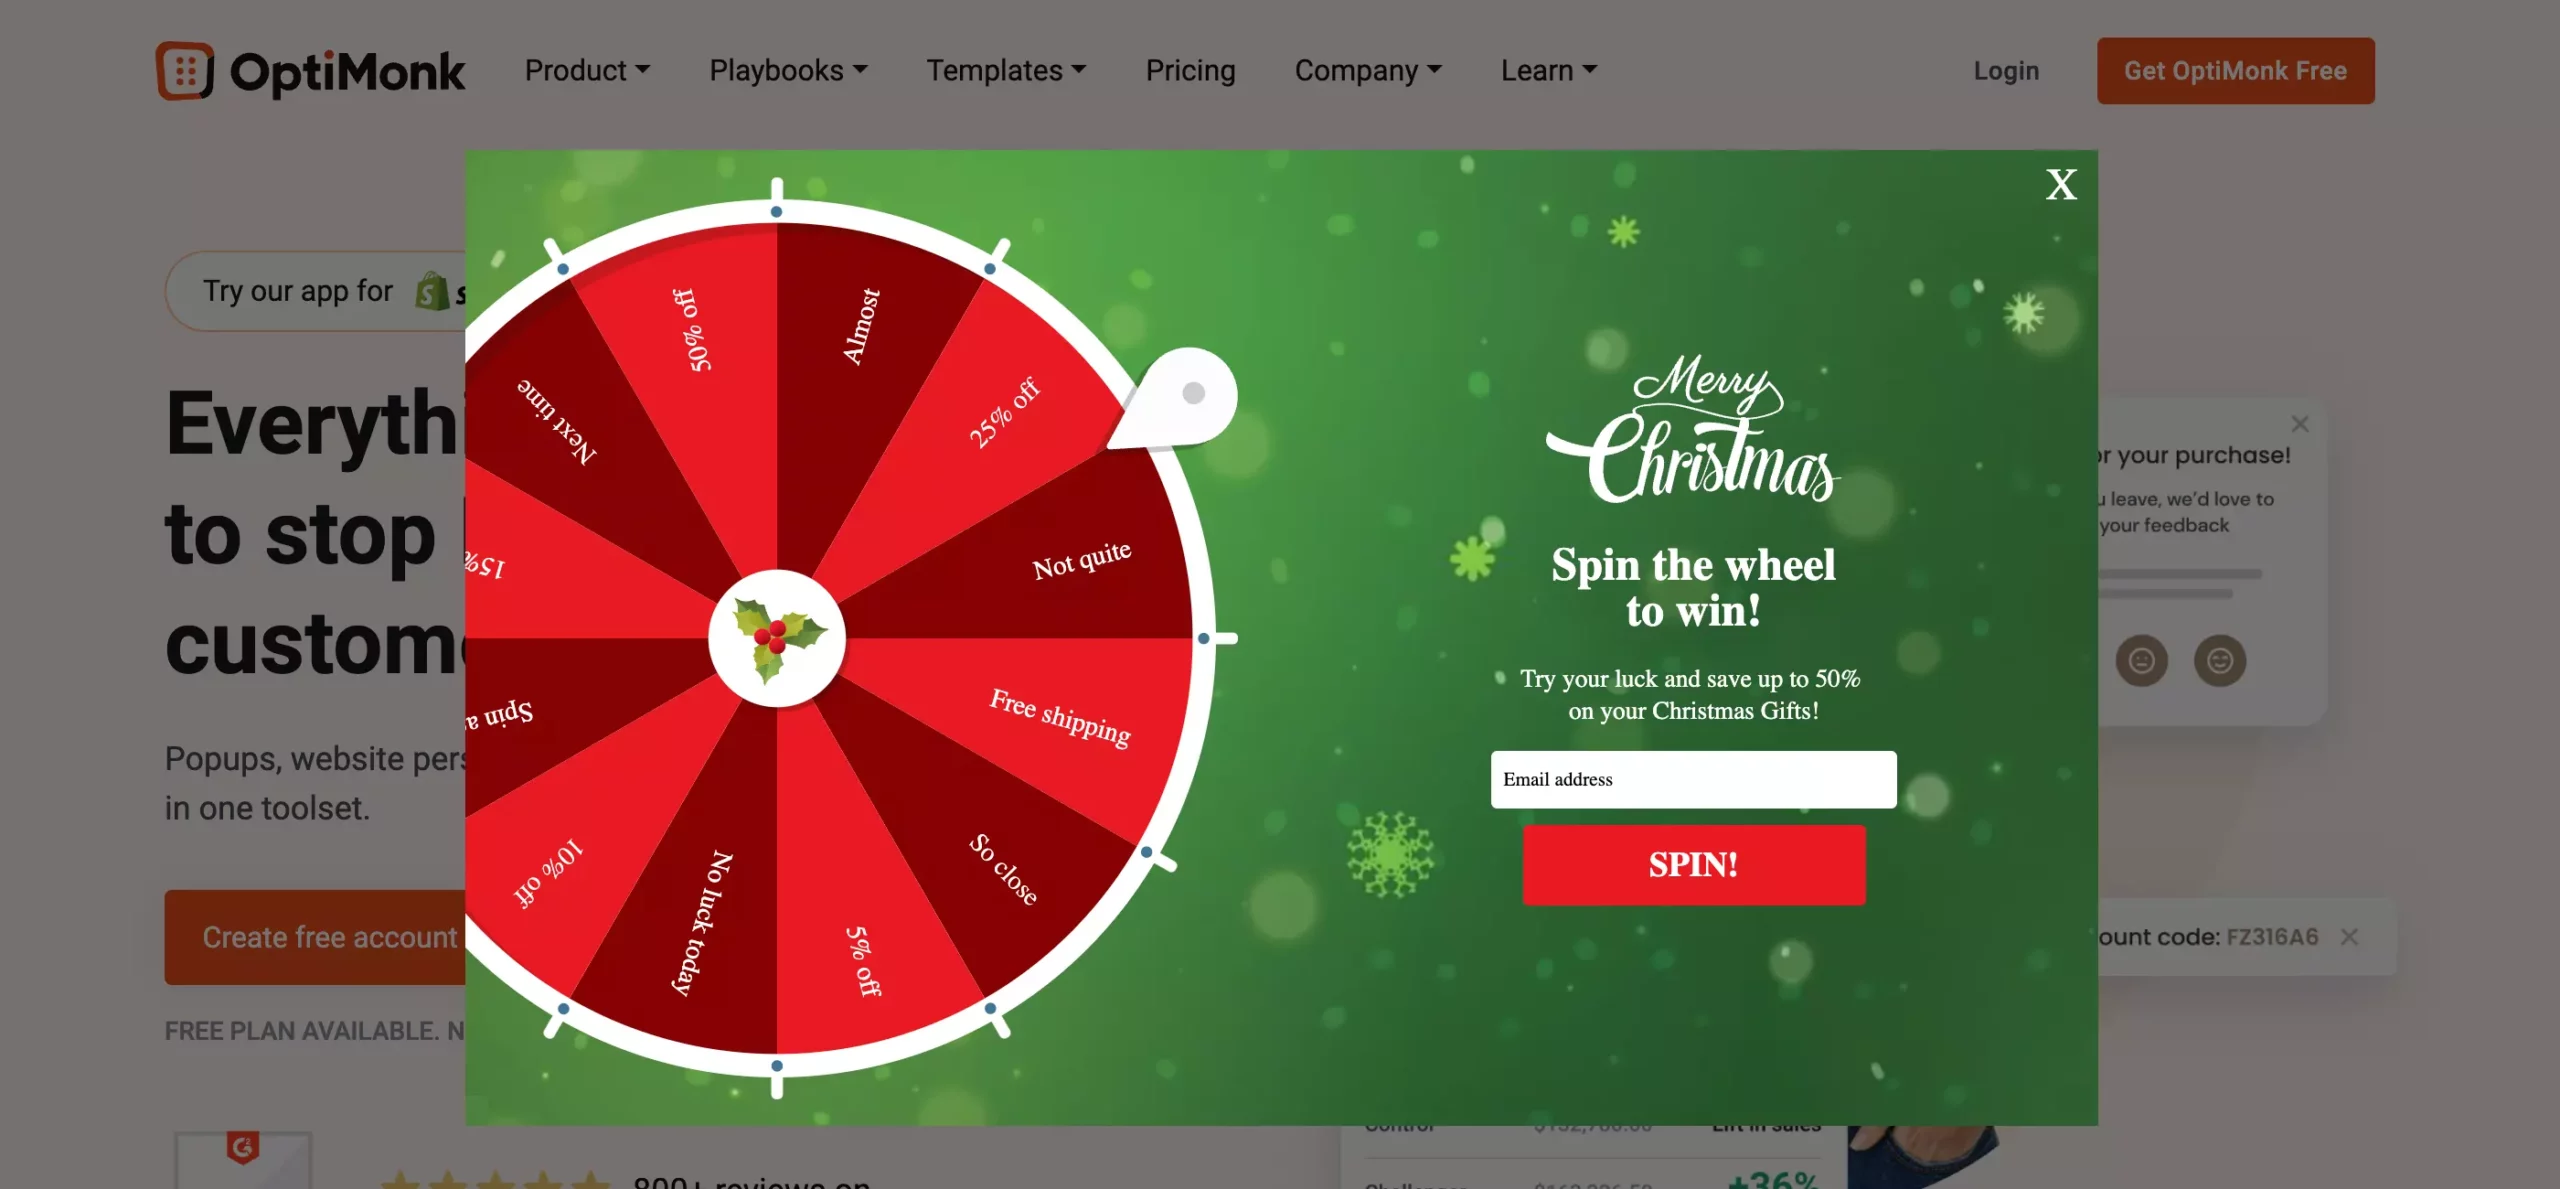
Task: Click the Login link in navbar
Action: pos(2005,70)
